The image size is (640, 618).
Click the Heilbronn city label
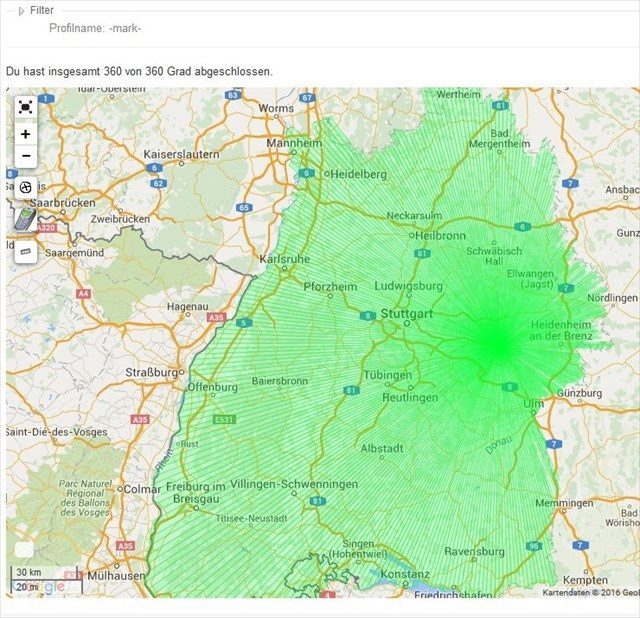pos(440,236)
